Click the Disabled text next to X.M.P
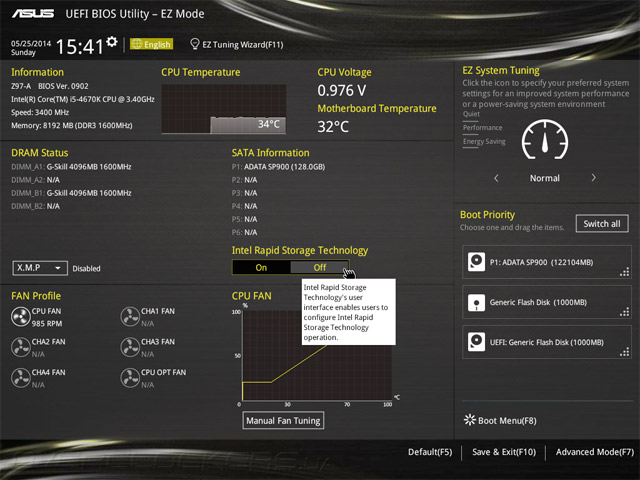The height and width of the screenshot is (480, 640). (87, 269)
